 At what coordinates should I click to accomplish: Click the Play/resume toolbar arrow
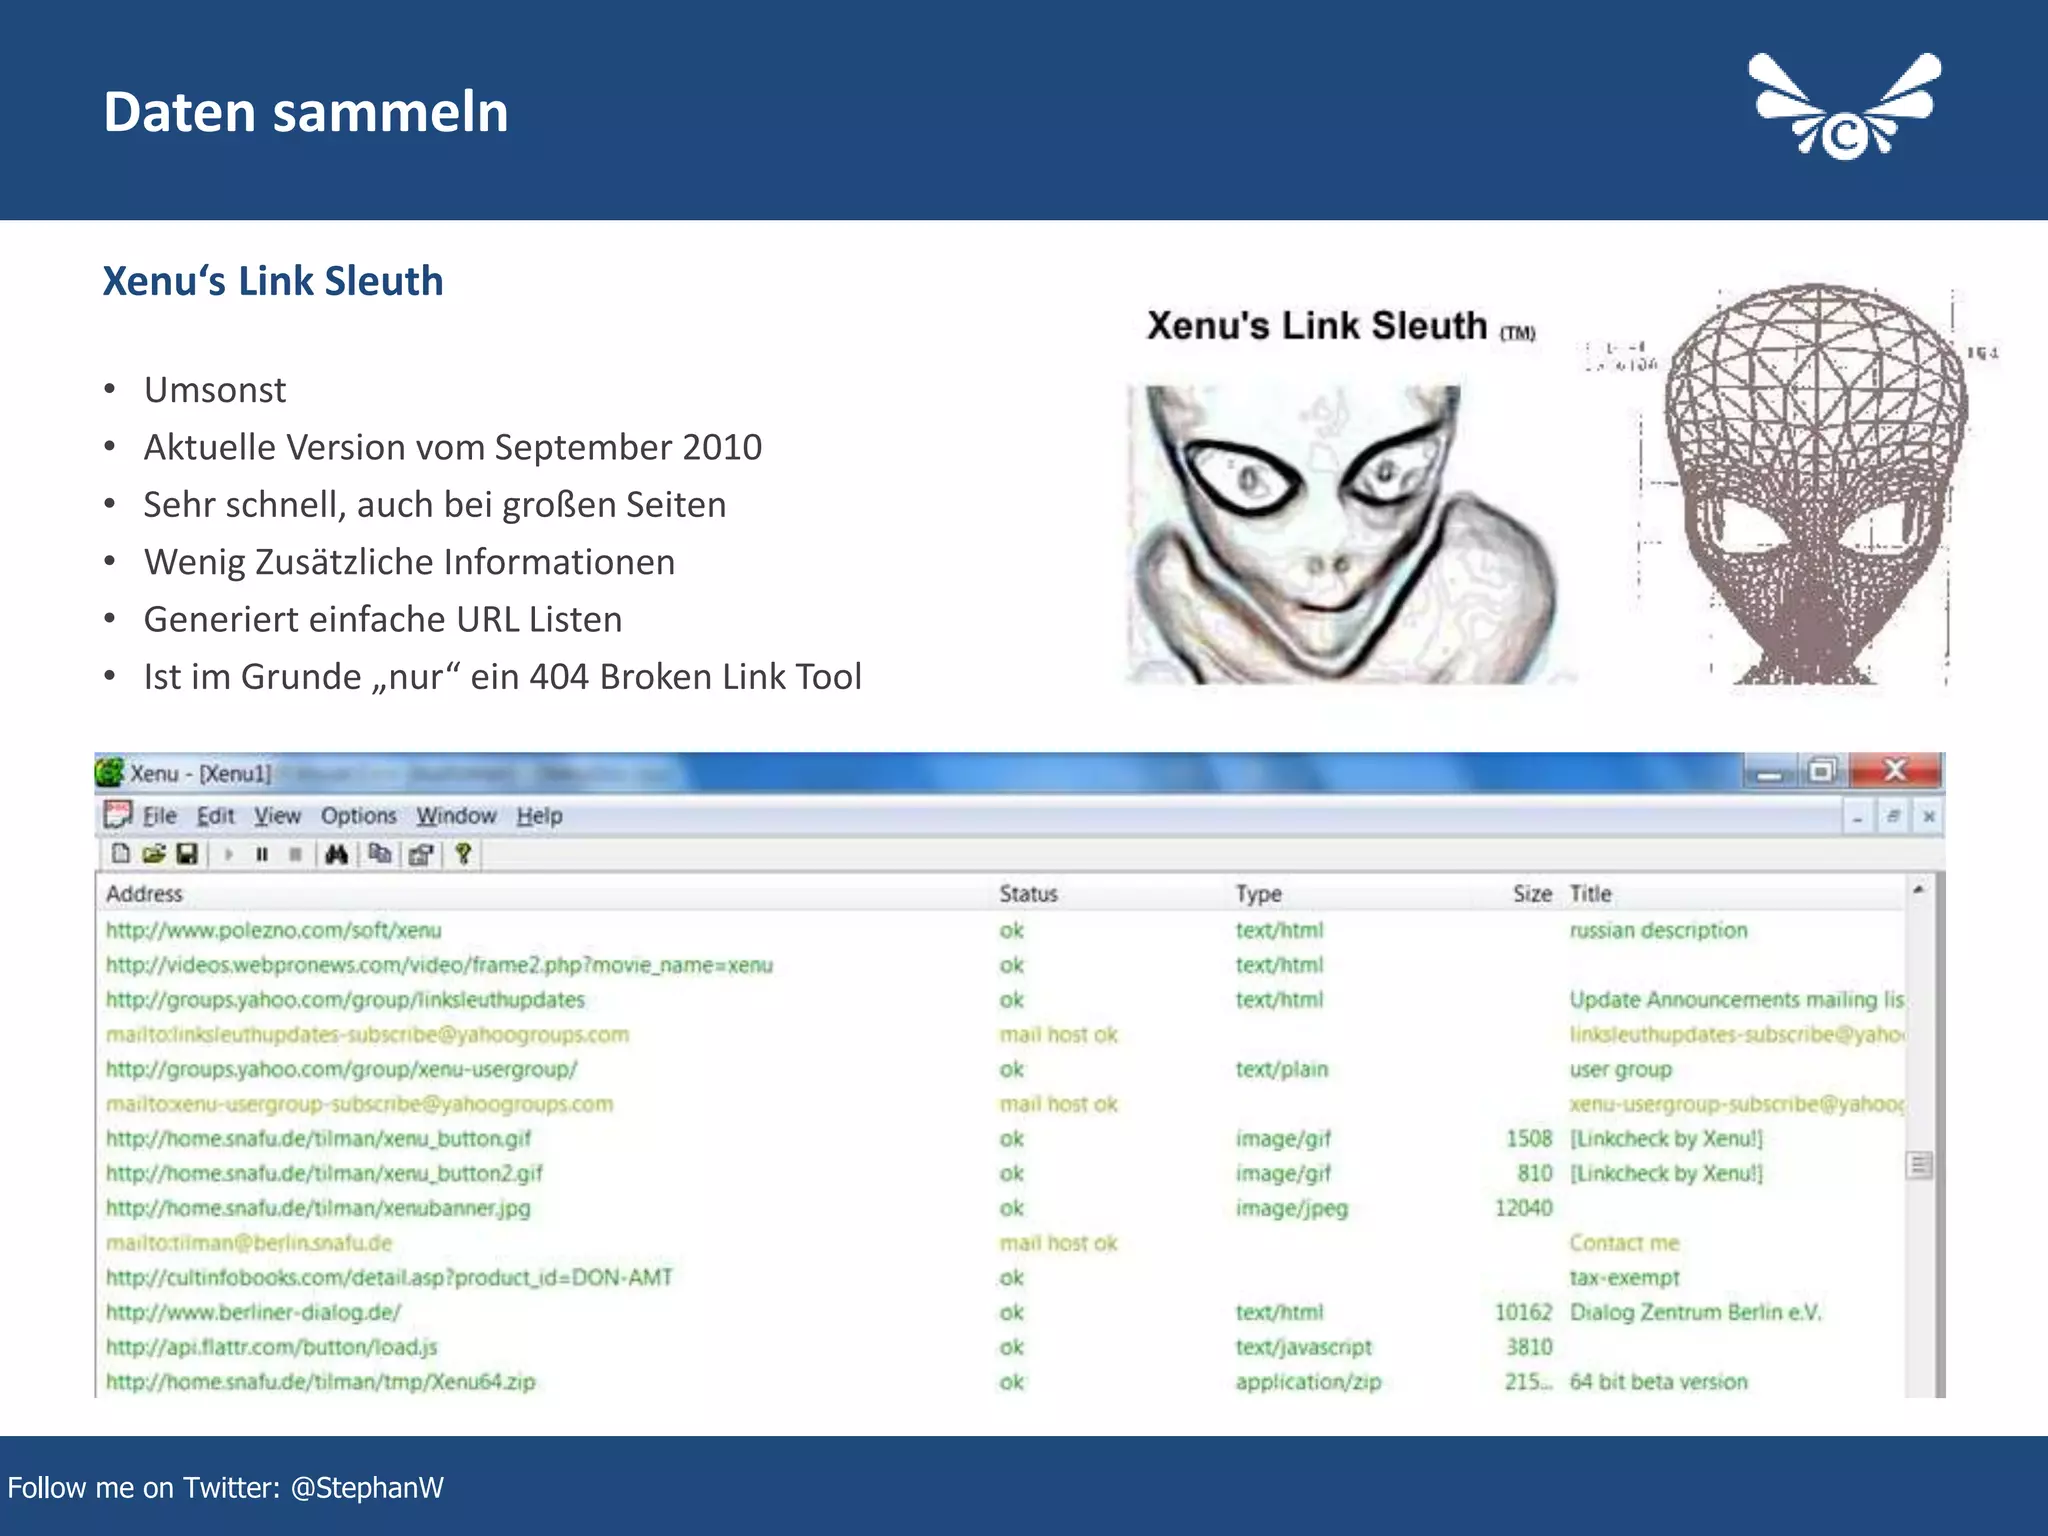coord(229,854)
